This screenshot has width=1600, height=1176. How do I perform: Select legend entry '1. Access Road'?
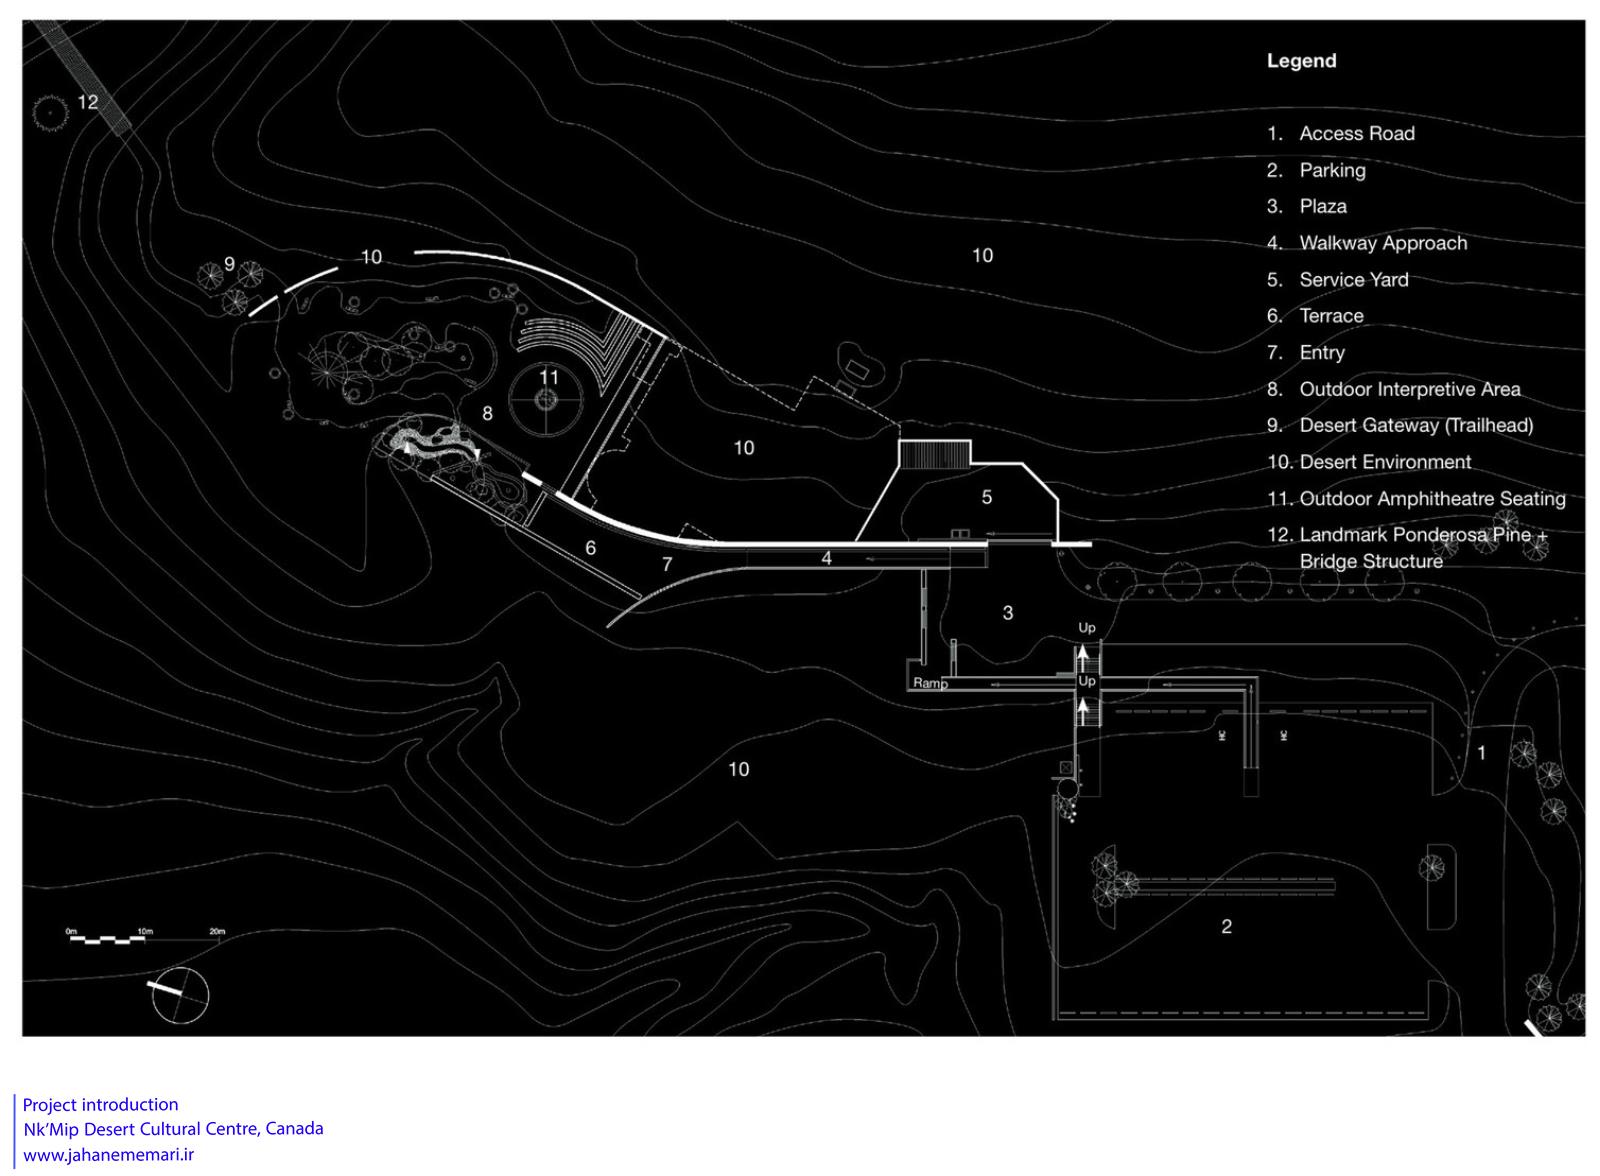click(x=1340, y=134)
